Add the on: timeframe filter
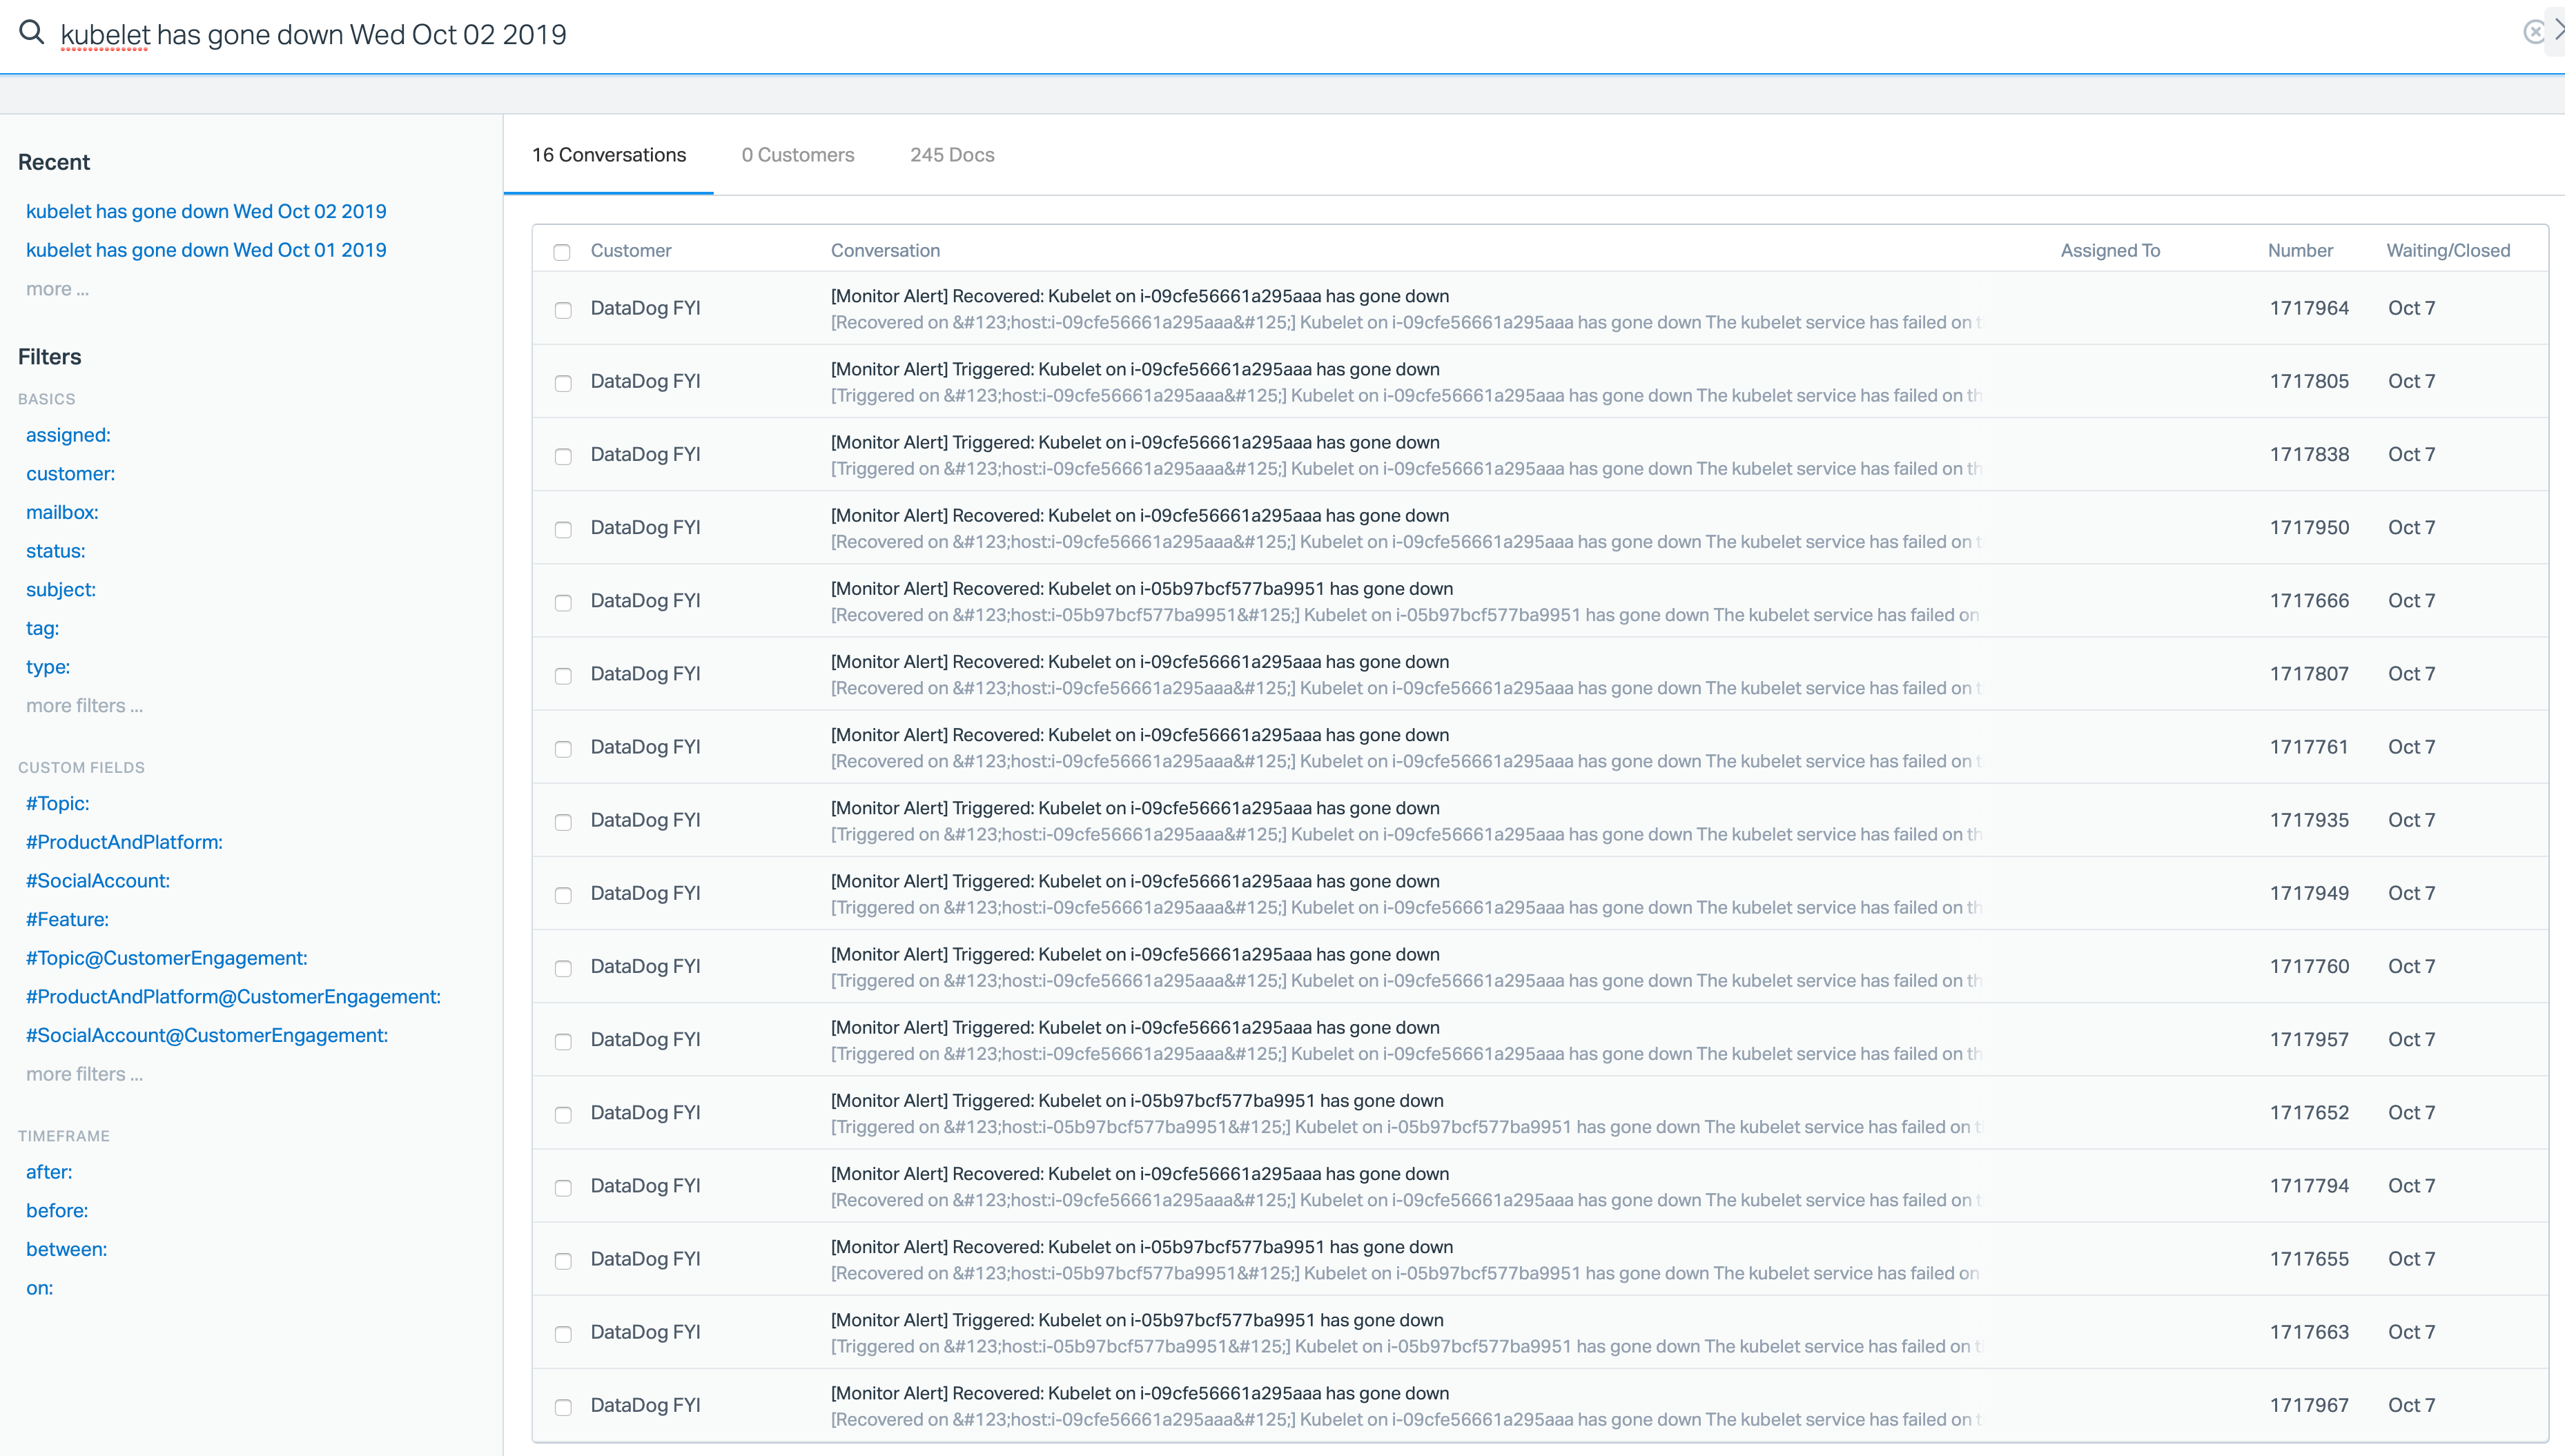Viewport: 2565px width, 1456px height. point(39,1288)
